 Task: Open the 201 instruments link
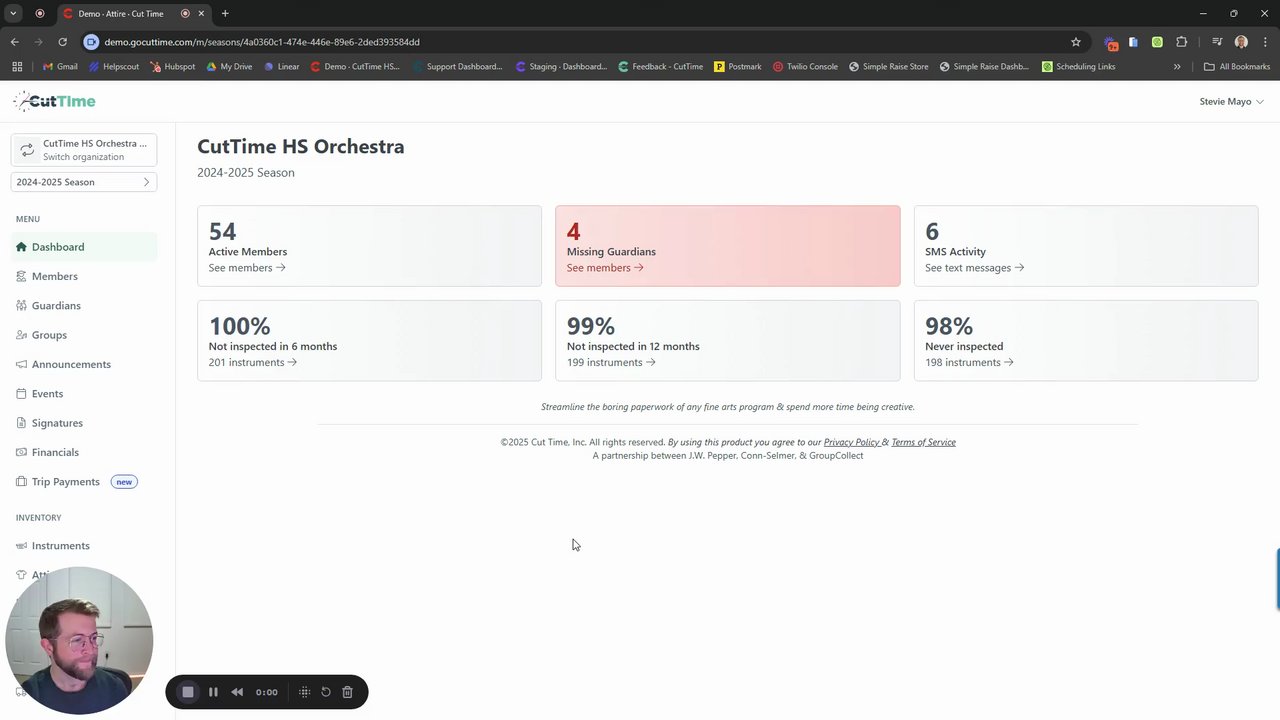point(252,362)
